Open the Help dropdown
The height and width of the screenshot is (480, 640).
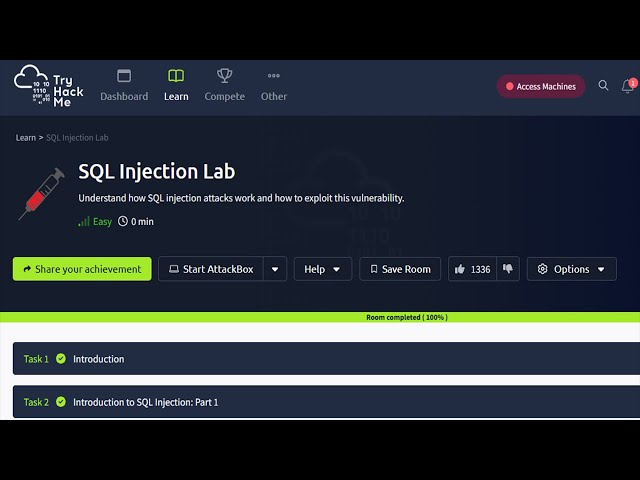coord(322,269)
